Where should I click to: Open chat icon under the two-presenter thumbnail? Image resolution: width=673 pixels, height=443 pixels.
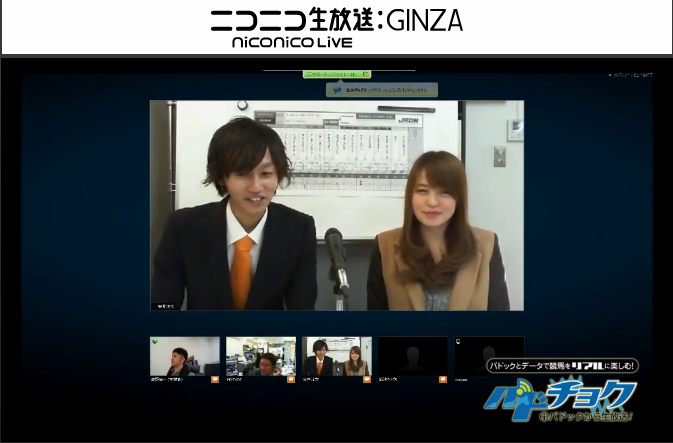click(367, 379)
